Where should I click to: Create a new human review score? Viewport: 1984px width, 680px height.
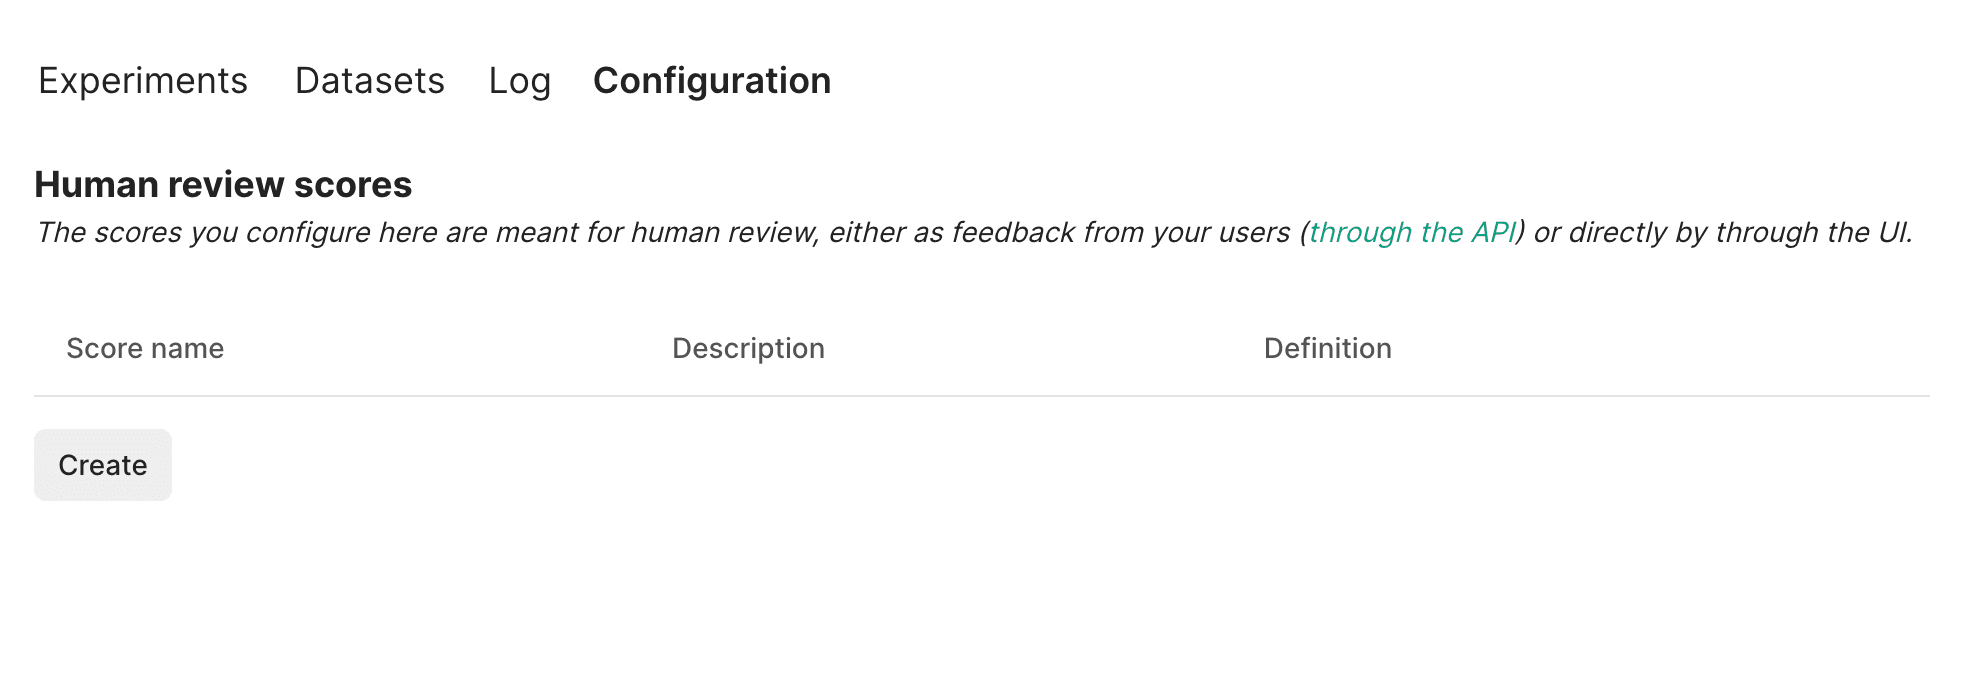pyautogui.click(x=102, y=464)
